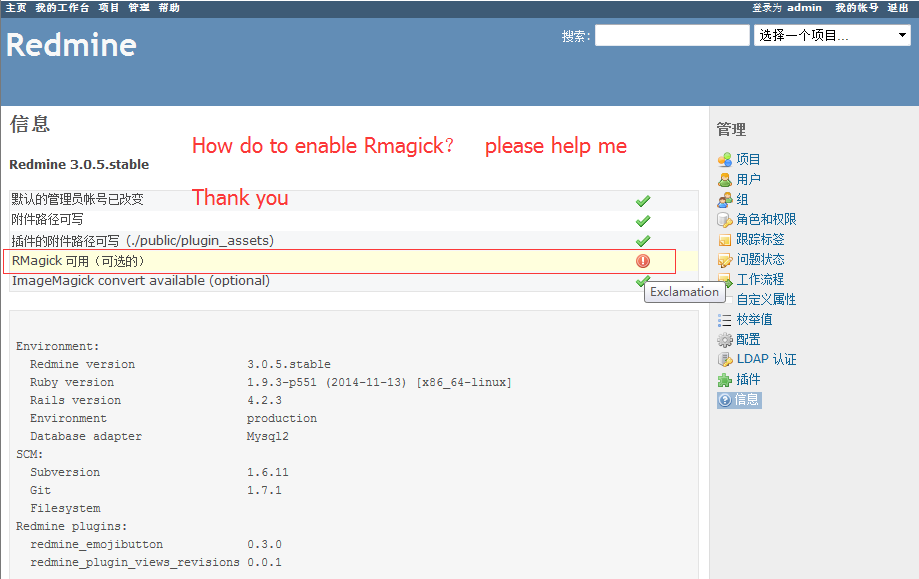Open 组 link in admin sidebar
The image size is (919, 579).
(742, 199)
